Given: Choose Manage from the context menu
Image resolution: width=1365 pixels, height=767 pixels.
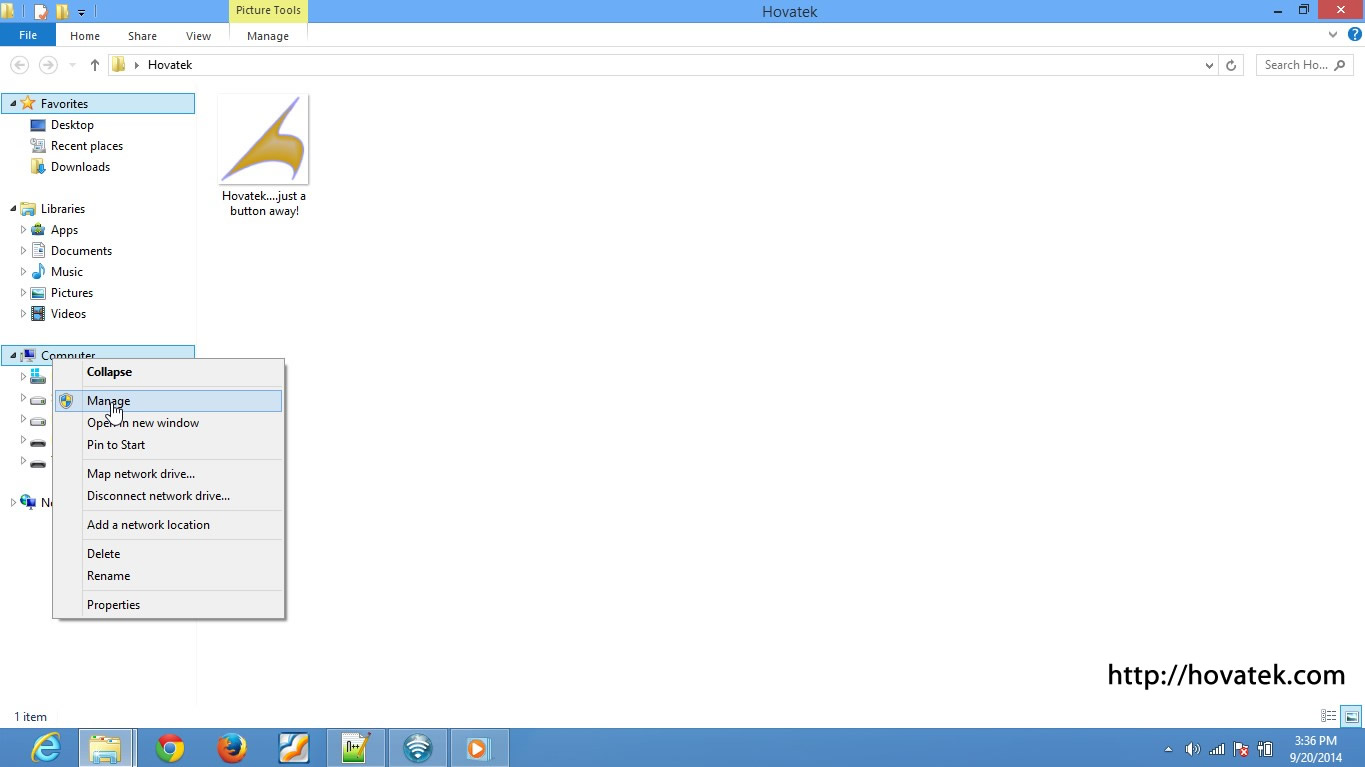Looking at the screenshot, I should coord(108,401).
